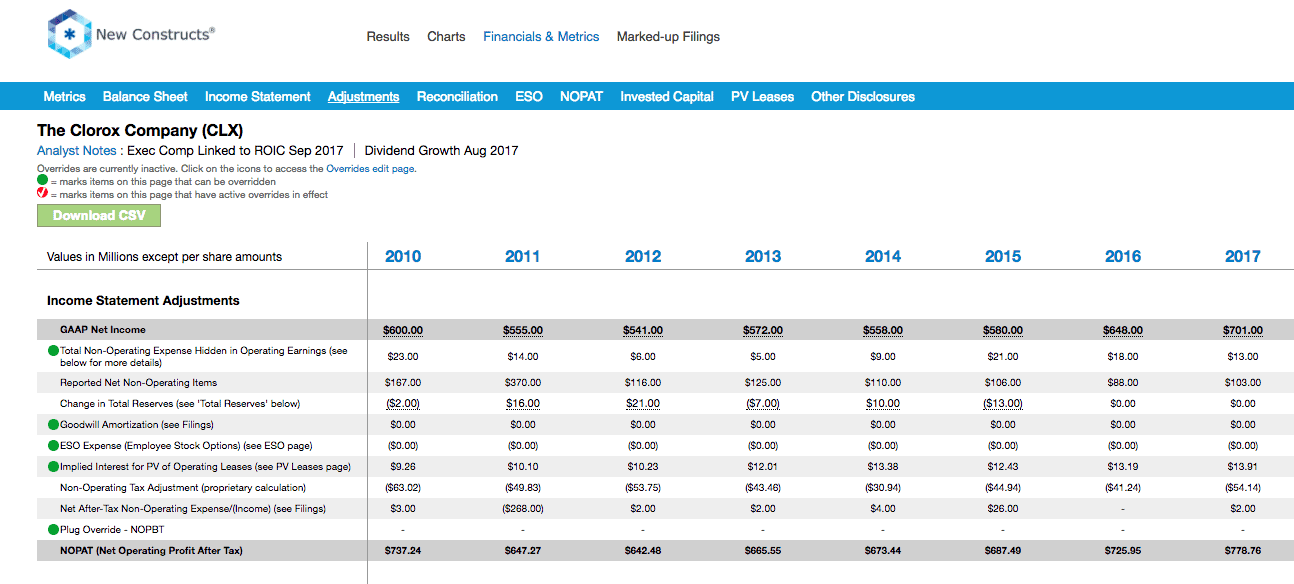Click the 2010 column header
This screenshot has width=1294, height=584.
(403, 257)
